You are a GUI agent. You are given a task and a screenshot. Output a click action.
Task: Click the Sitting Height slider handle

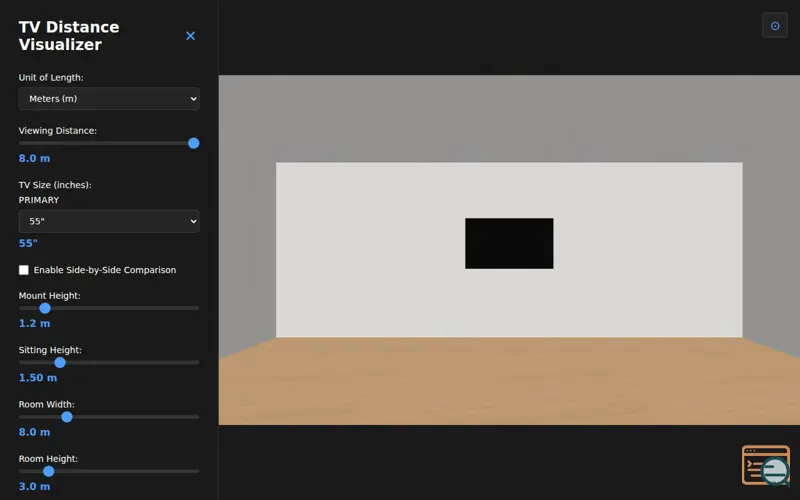click(60, 363)
